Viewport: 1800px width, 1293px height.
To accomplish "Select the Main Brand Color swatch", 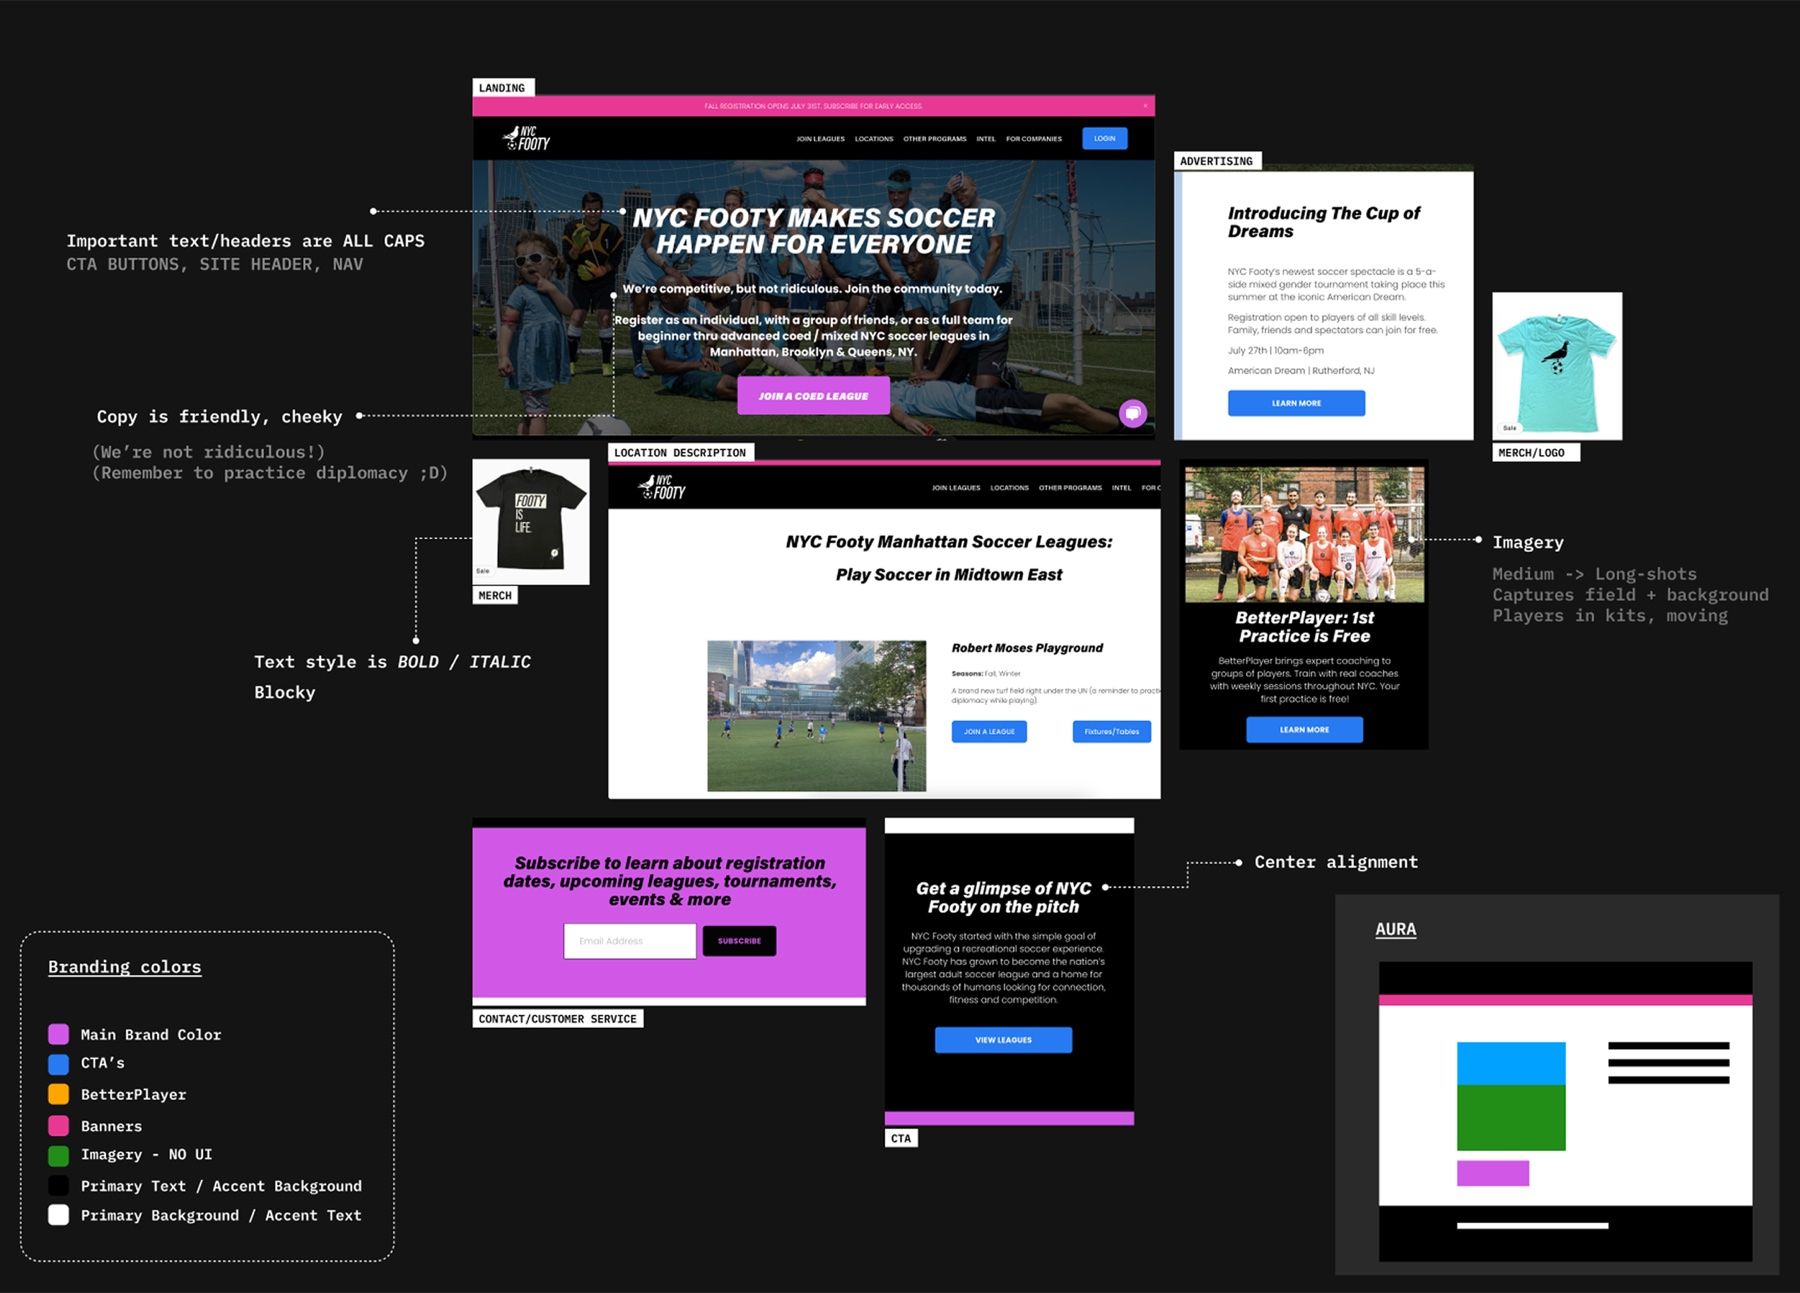I will 59,1034.
